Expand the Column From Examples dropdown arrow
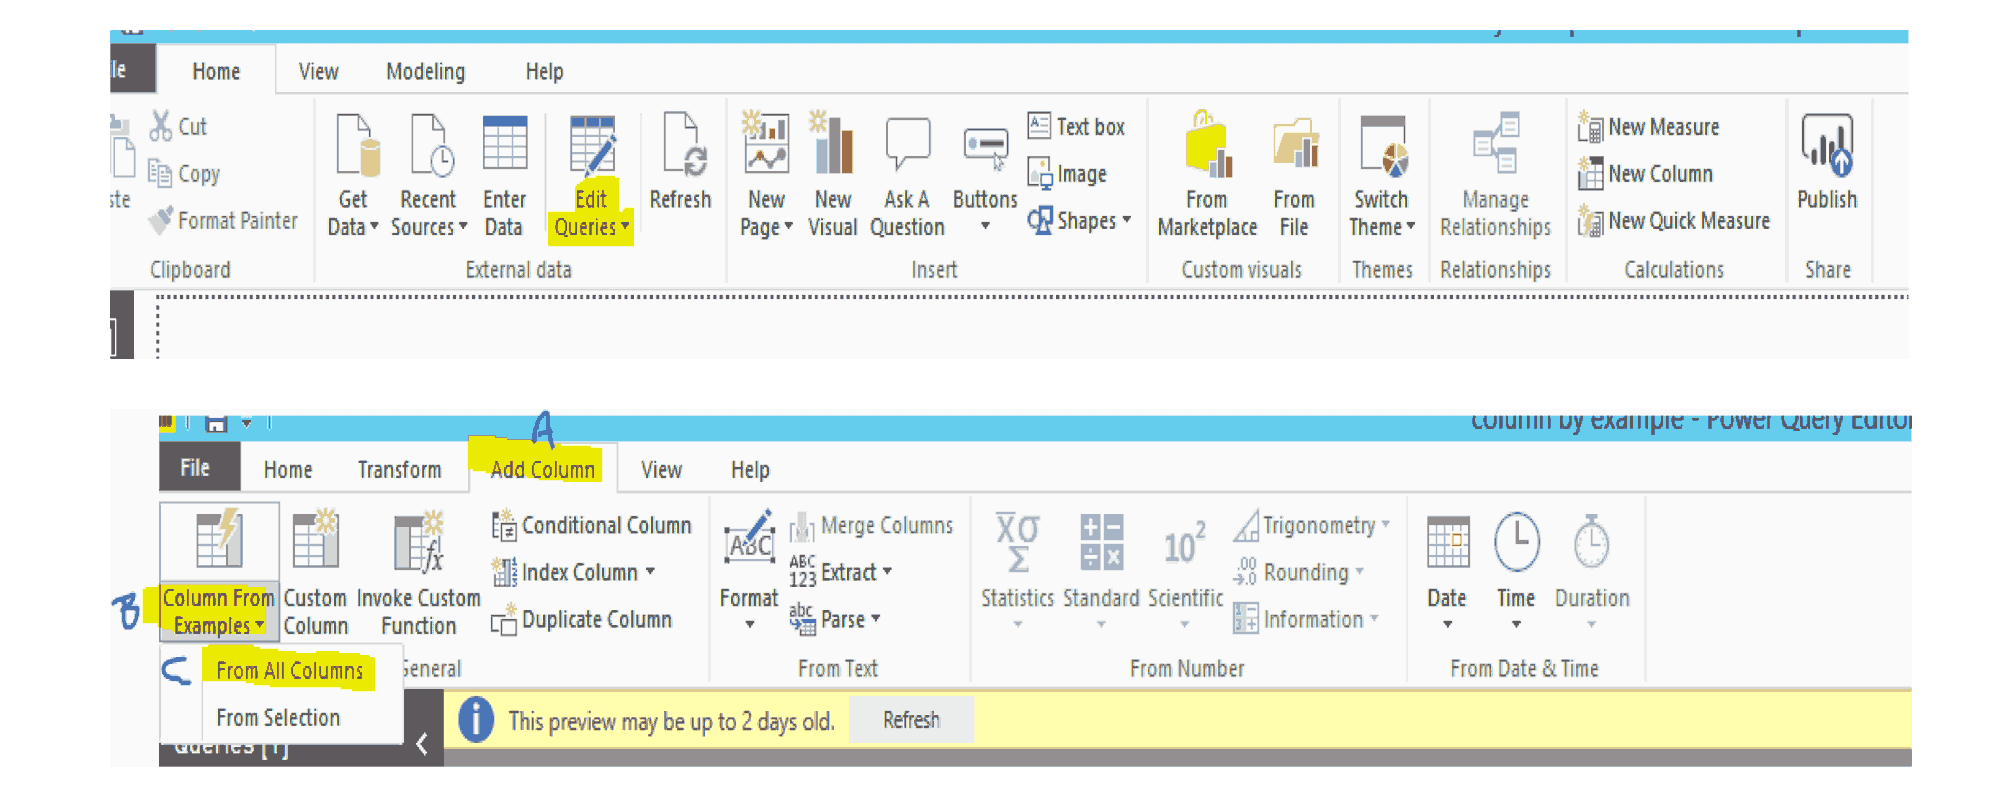This screenshot has height=800, width=2000. tap(259, 625)
